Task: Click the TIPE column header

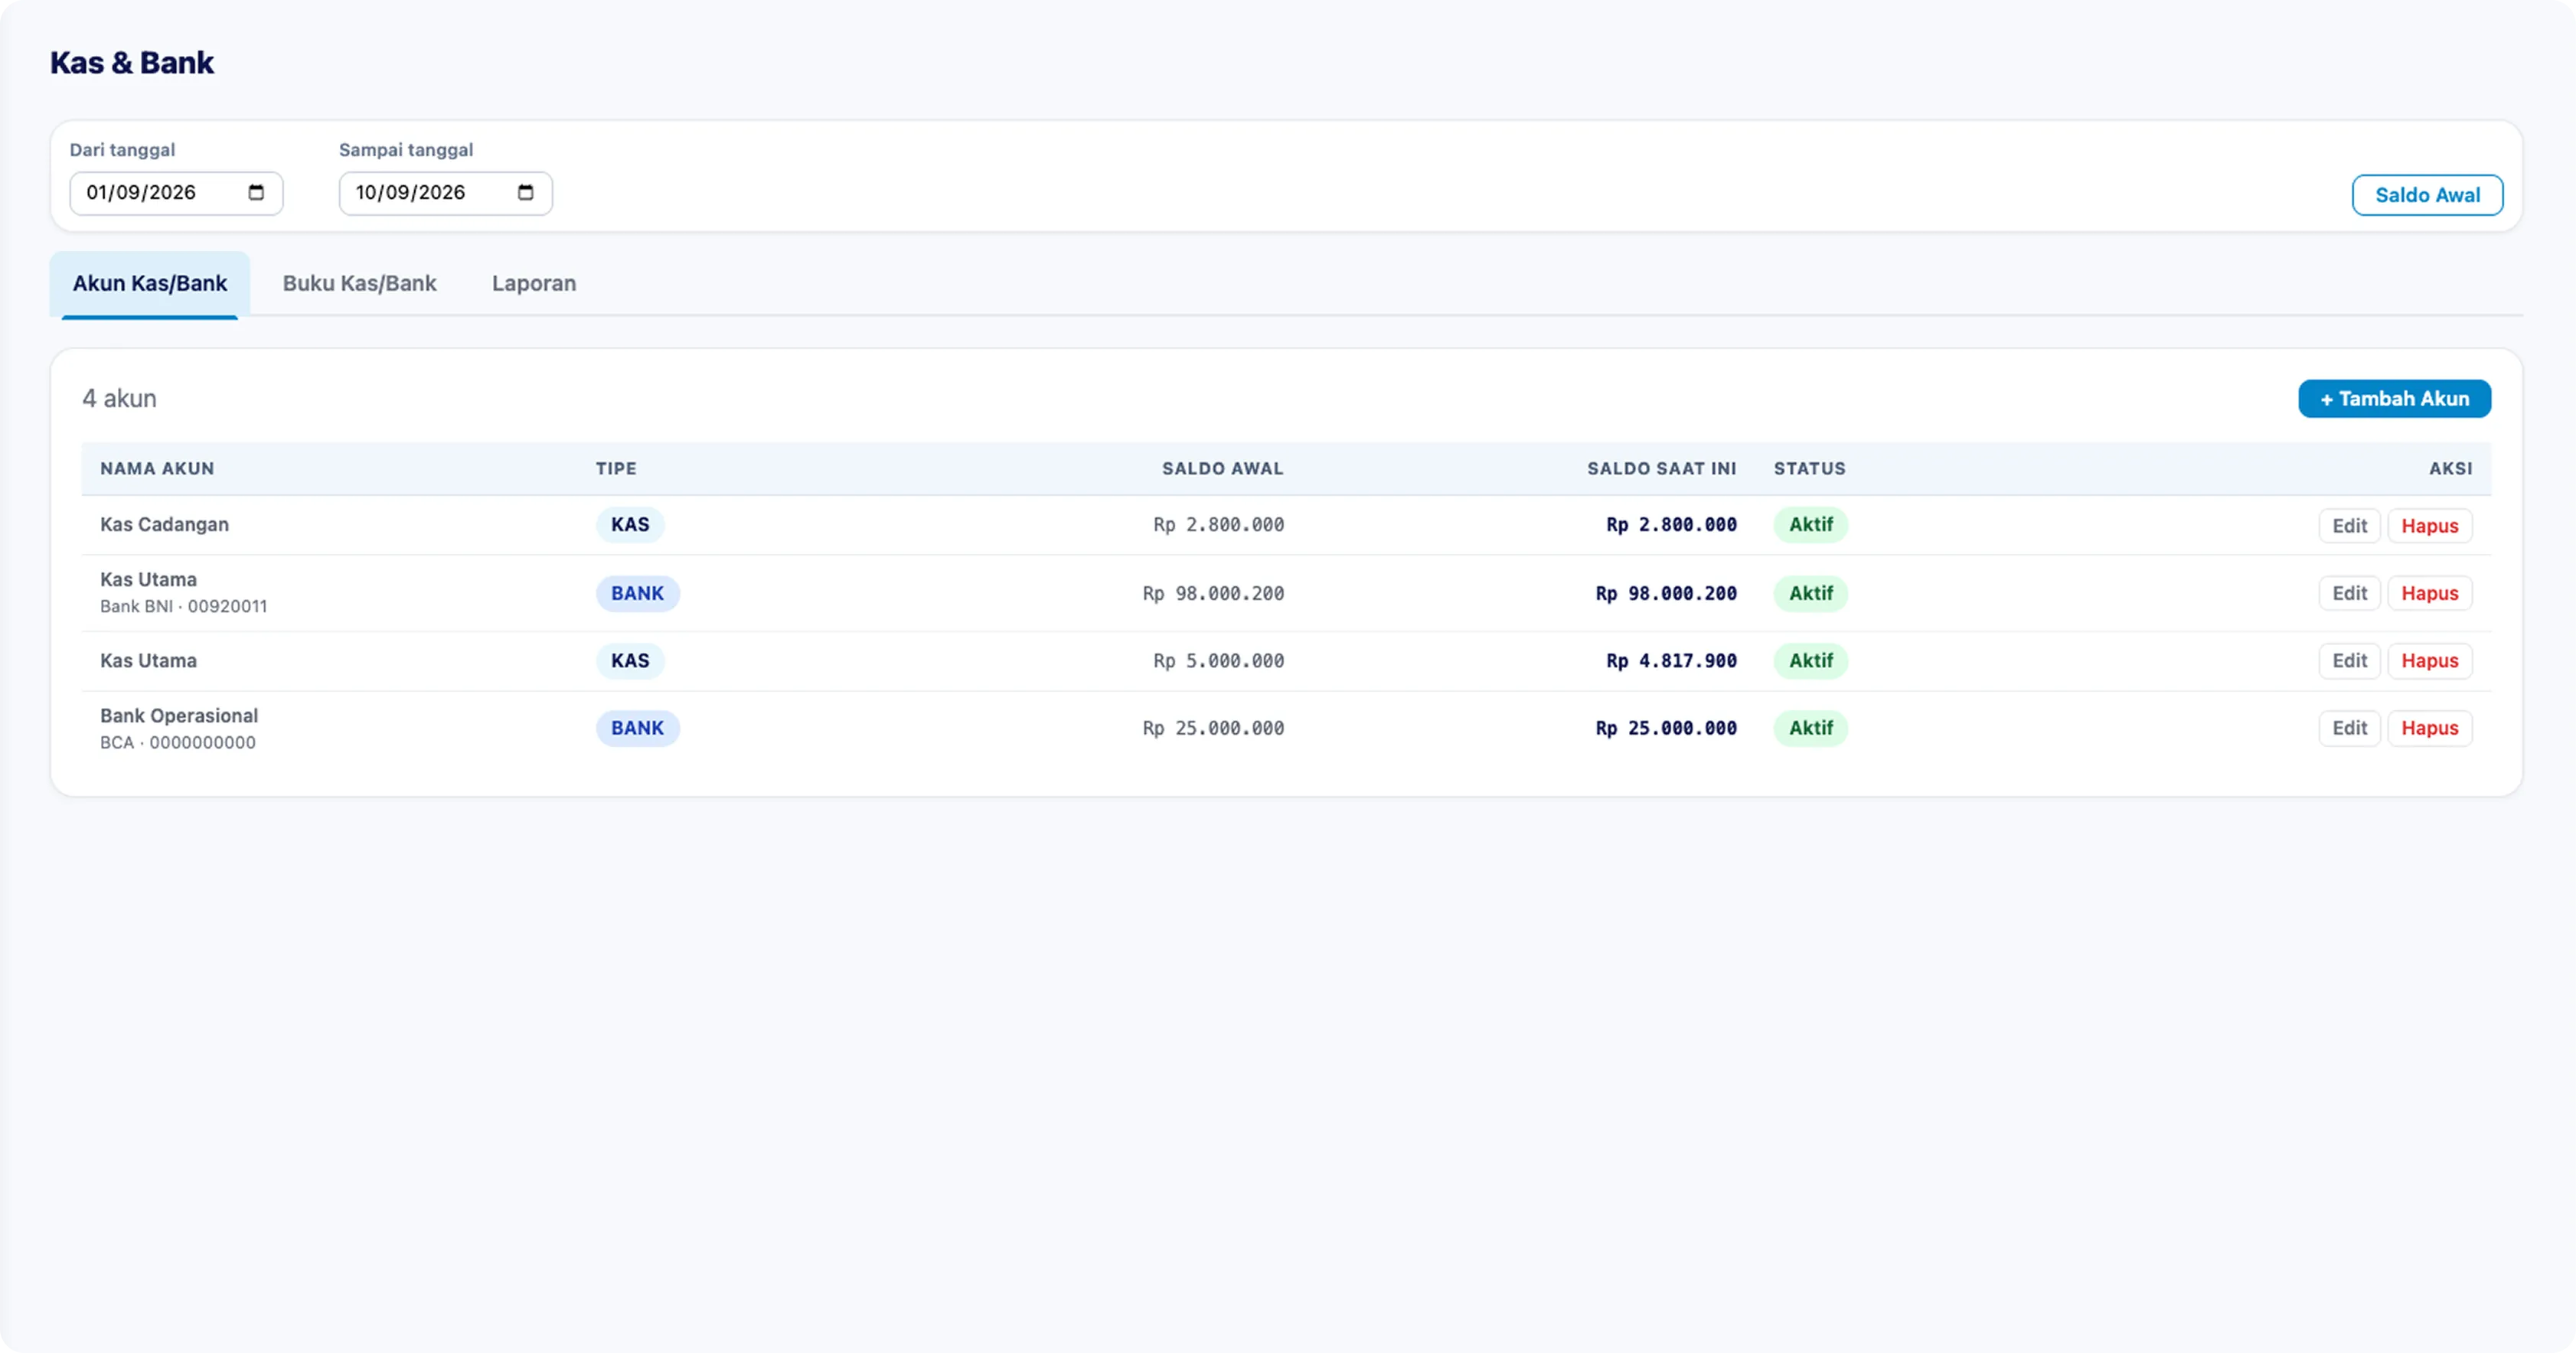Action: click(x=616, y=469)
